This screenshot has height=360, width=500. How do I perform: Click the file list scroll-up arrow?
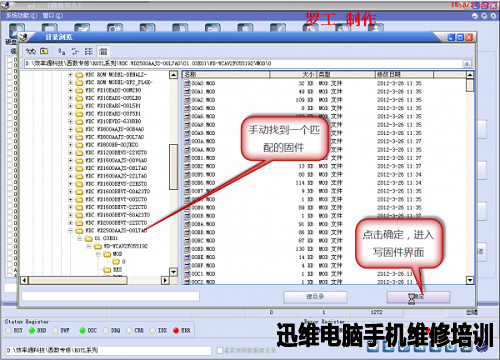tap(470, 75)
